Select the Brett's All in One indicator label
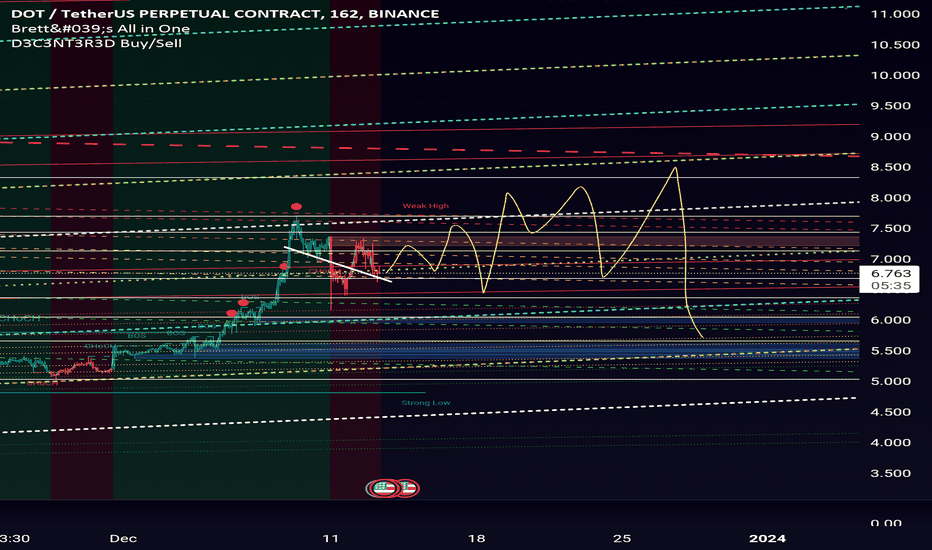The width and height of the screenshot is (932, 550). click(100, 29)
